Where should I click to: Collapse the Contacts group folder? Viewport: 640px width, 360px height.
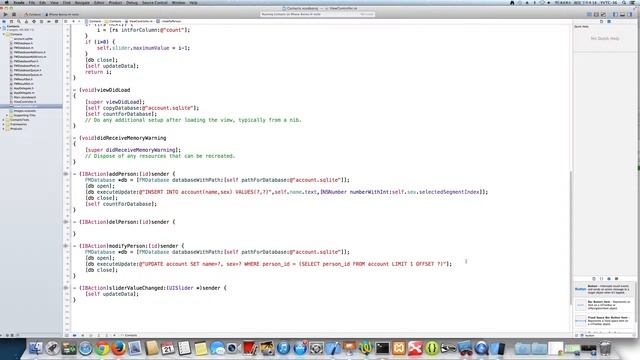(x=4, y=34)
